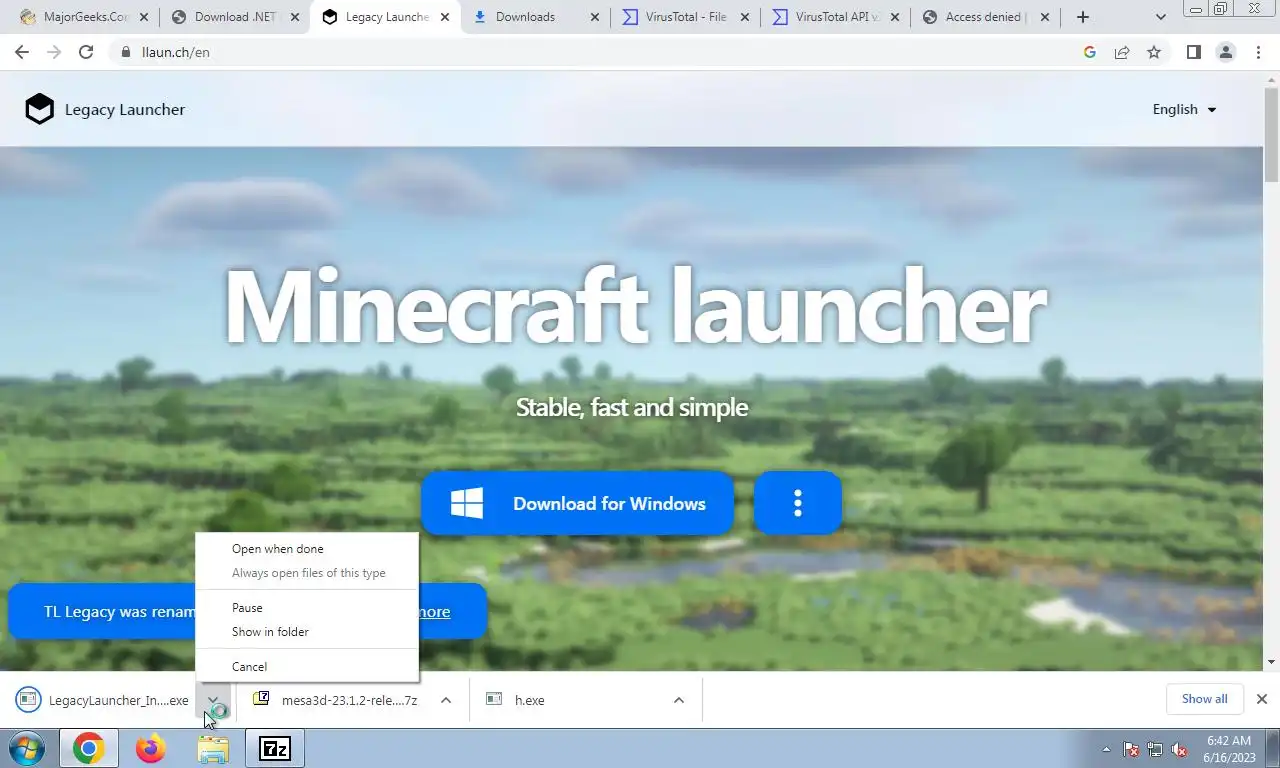Choose Open when done

307,549
